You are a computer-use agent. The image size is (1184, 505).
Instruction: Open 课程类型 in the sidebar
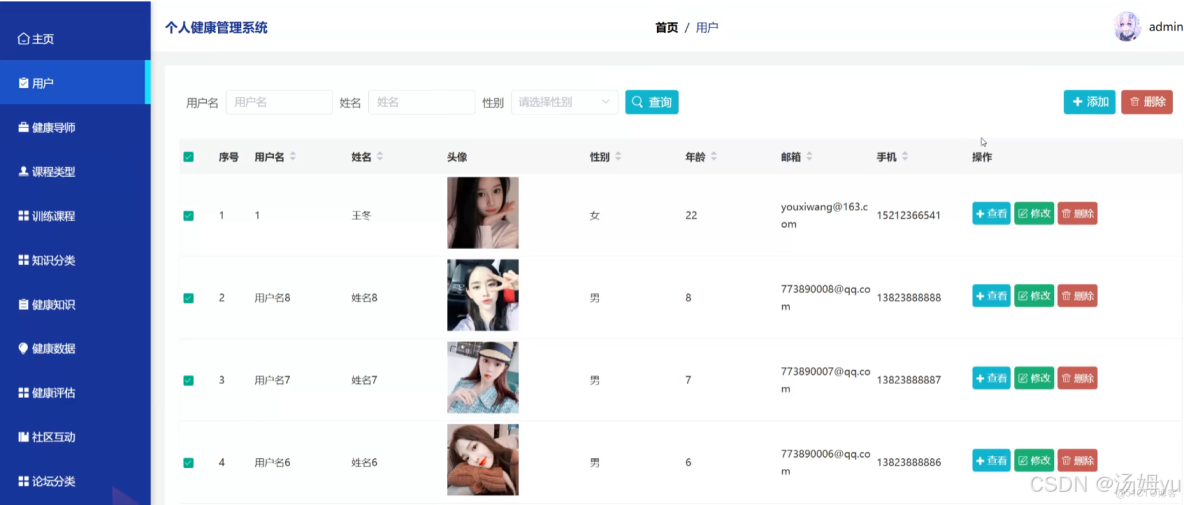[76, 171]
